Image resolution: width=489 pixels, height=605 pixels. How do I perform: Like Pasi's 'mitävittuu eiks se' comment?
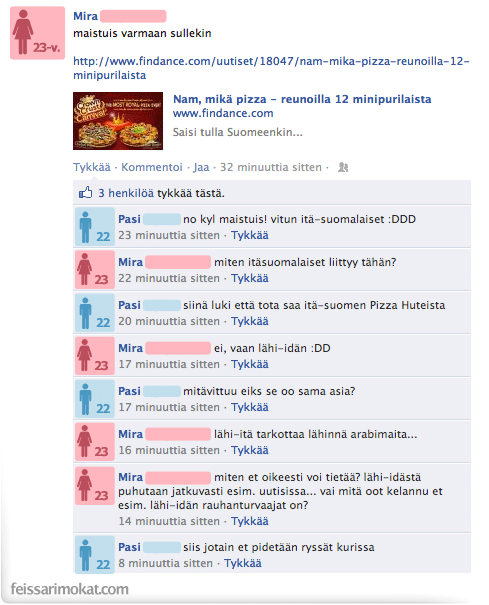(250, 407)
